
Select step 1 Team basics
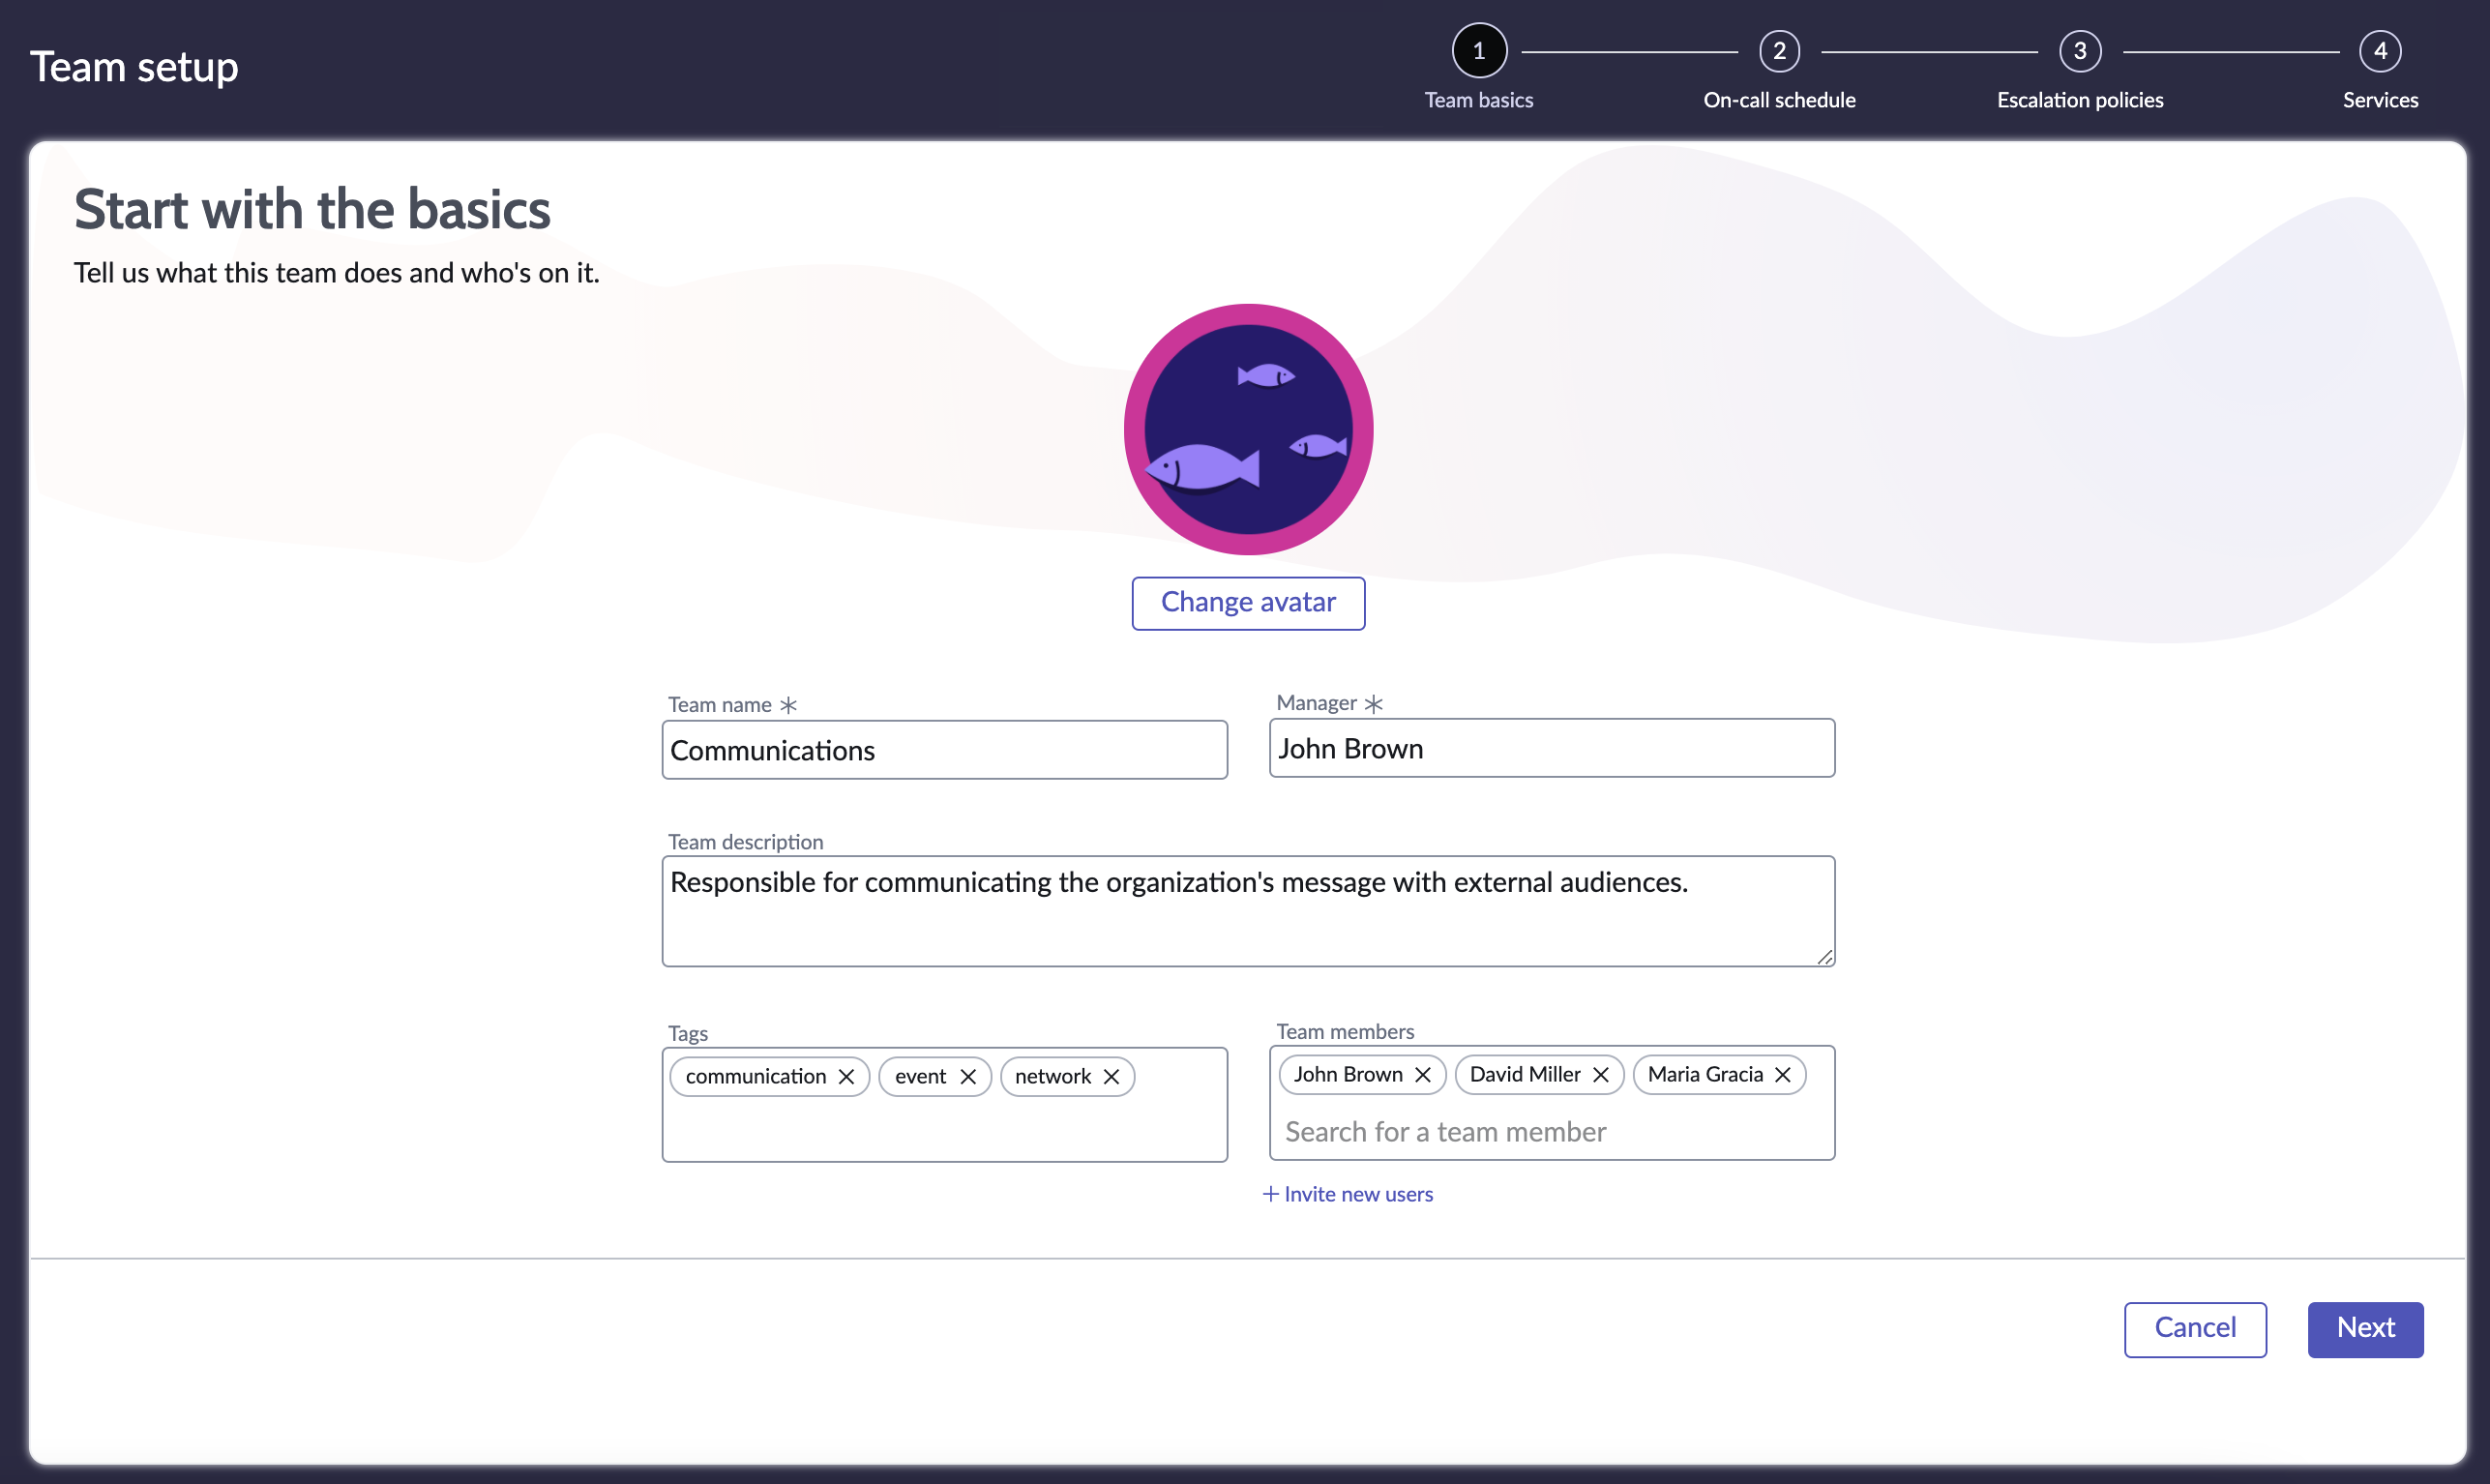point(1479,51)
